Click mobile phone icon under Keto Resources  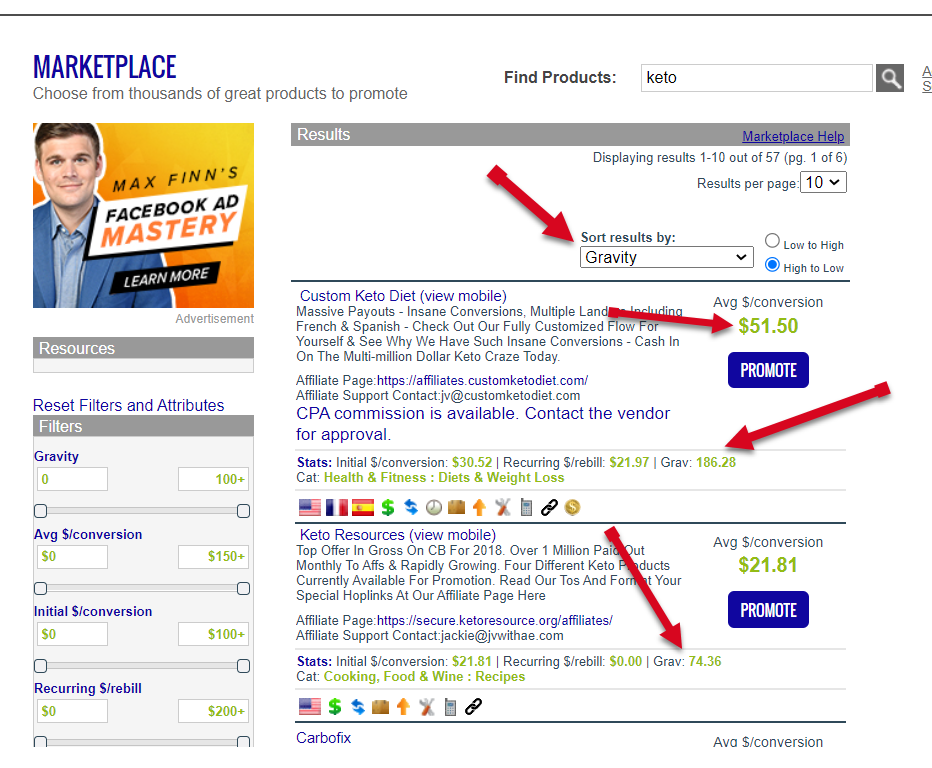451,706
